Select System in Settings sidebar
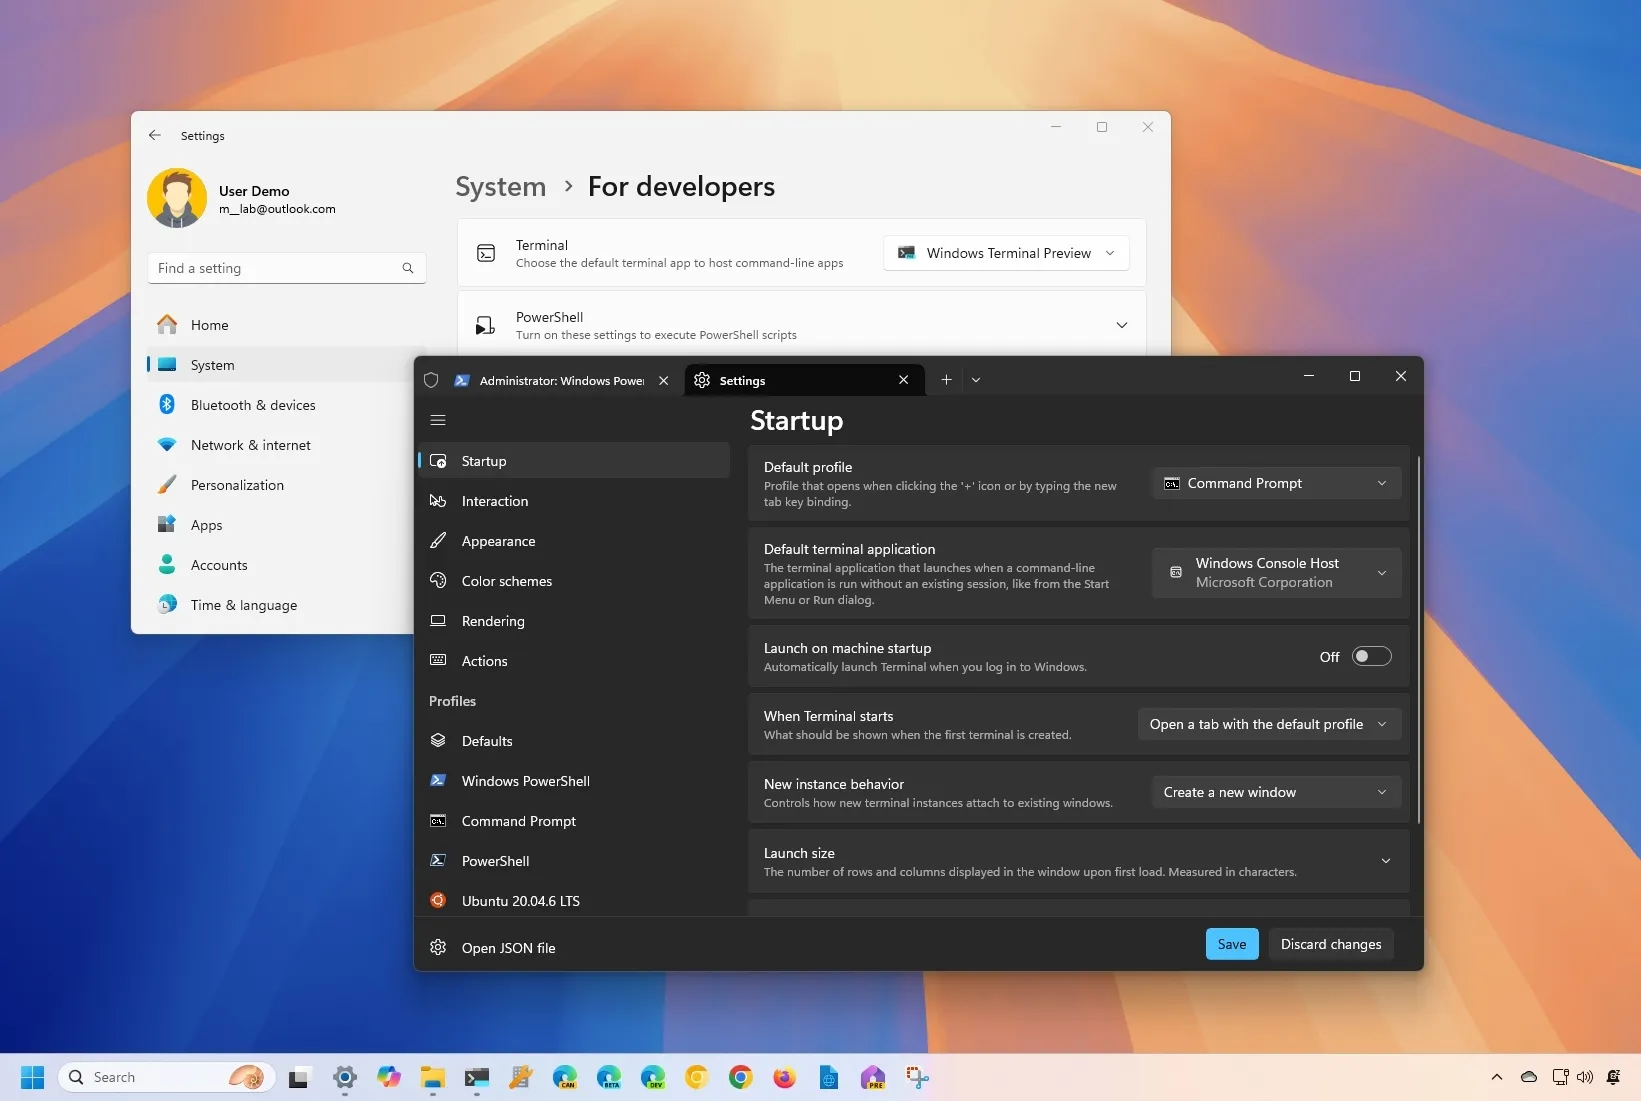 281,364
